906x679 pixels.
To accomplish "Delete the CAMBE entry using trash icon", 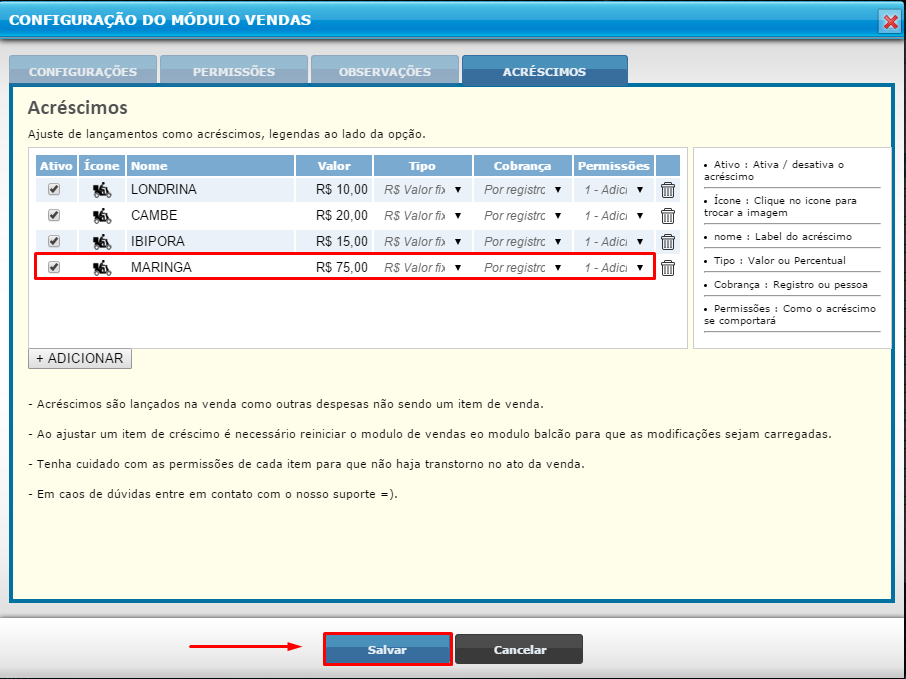I will (668, 216).
